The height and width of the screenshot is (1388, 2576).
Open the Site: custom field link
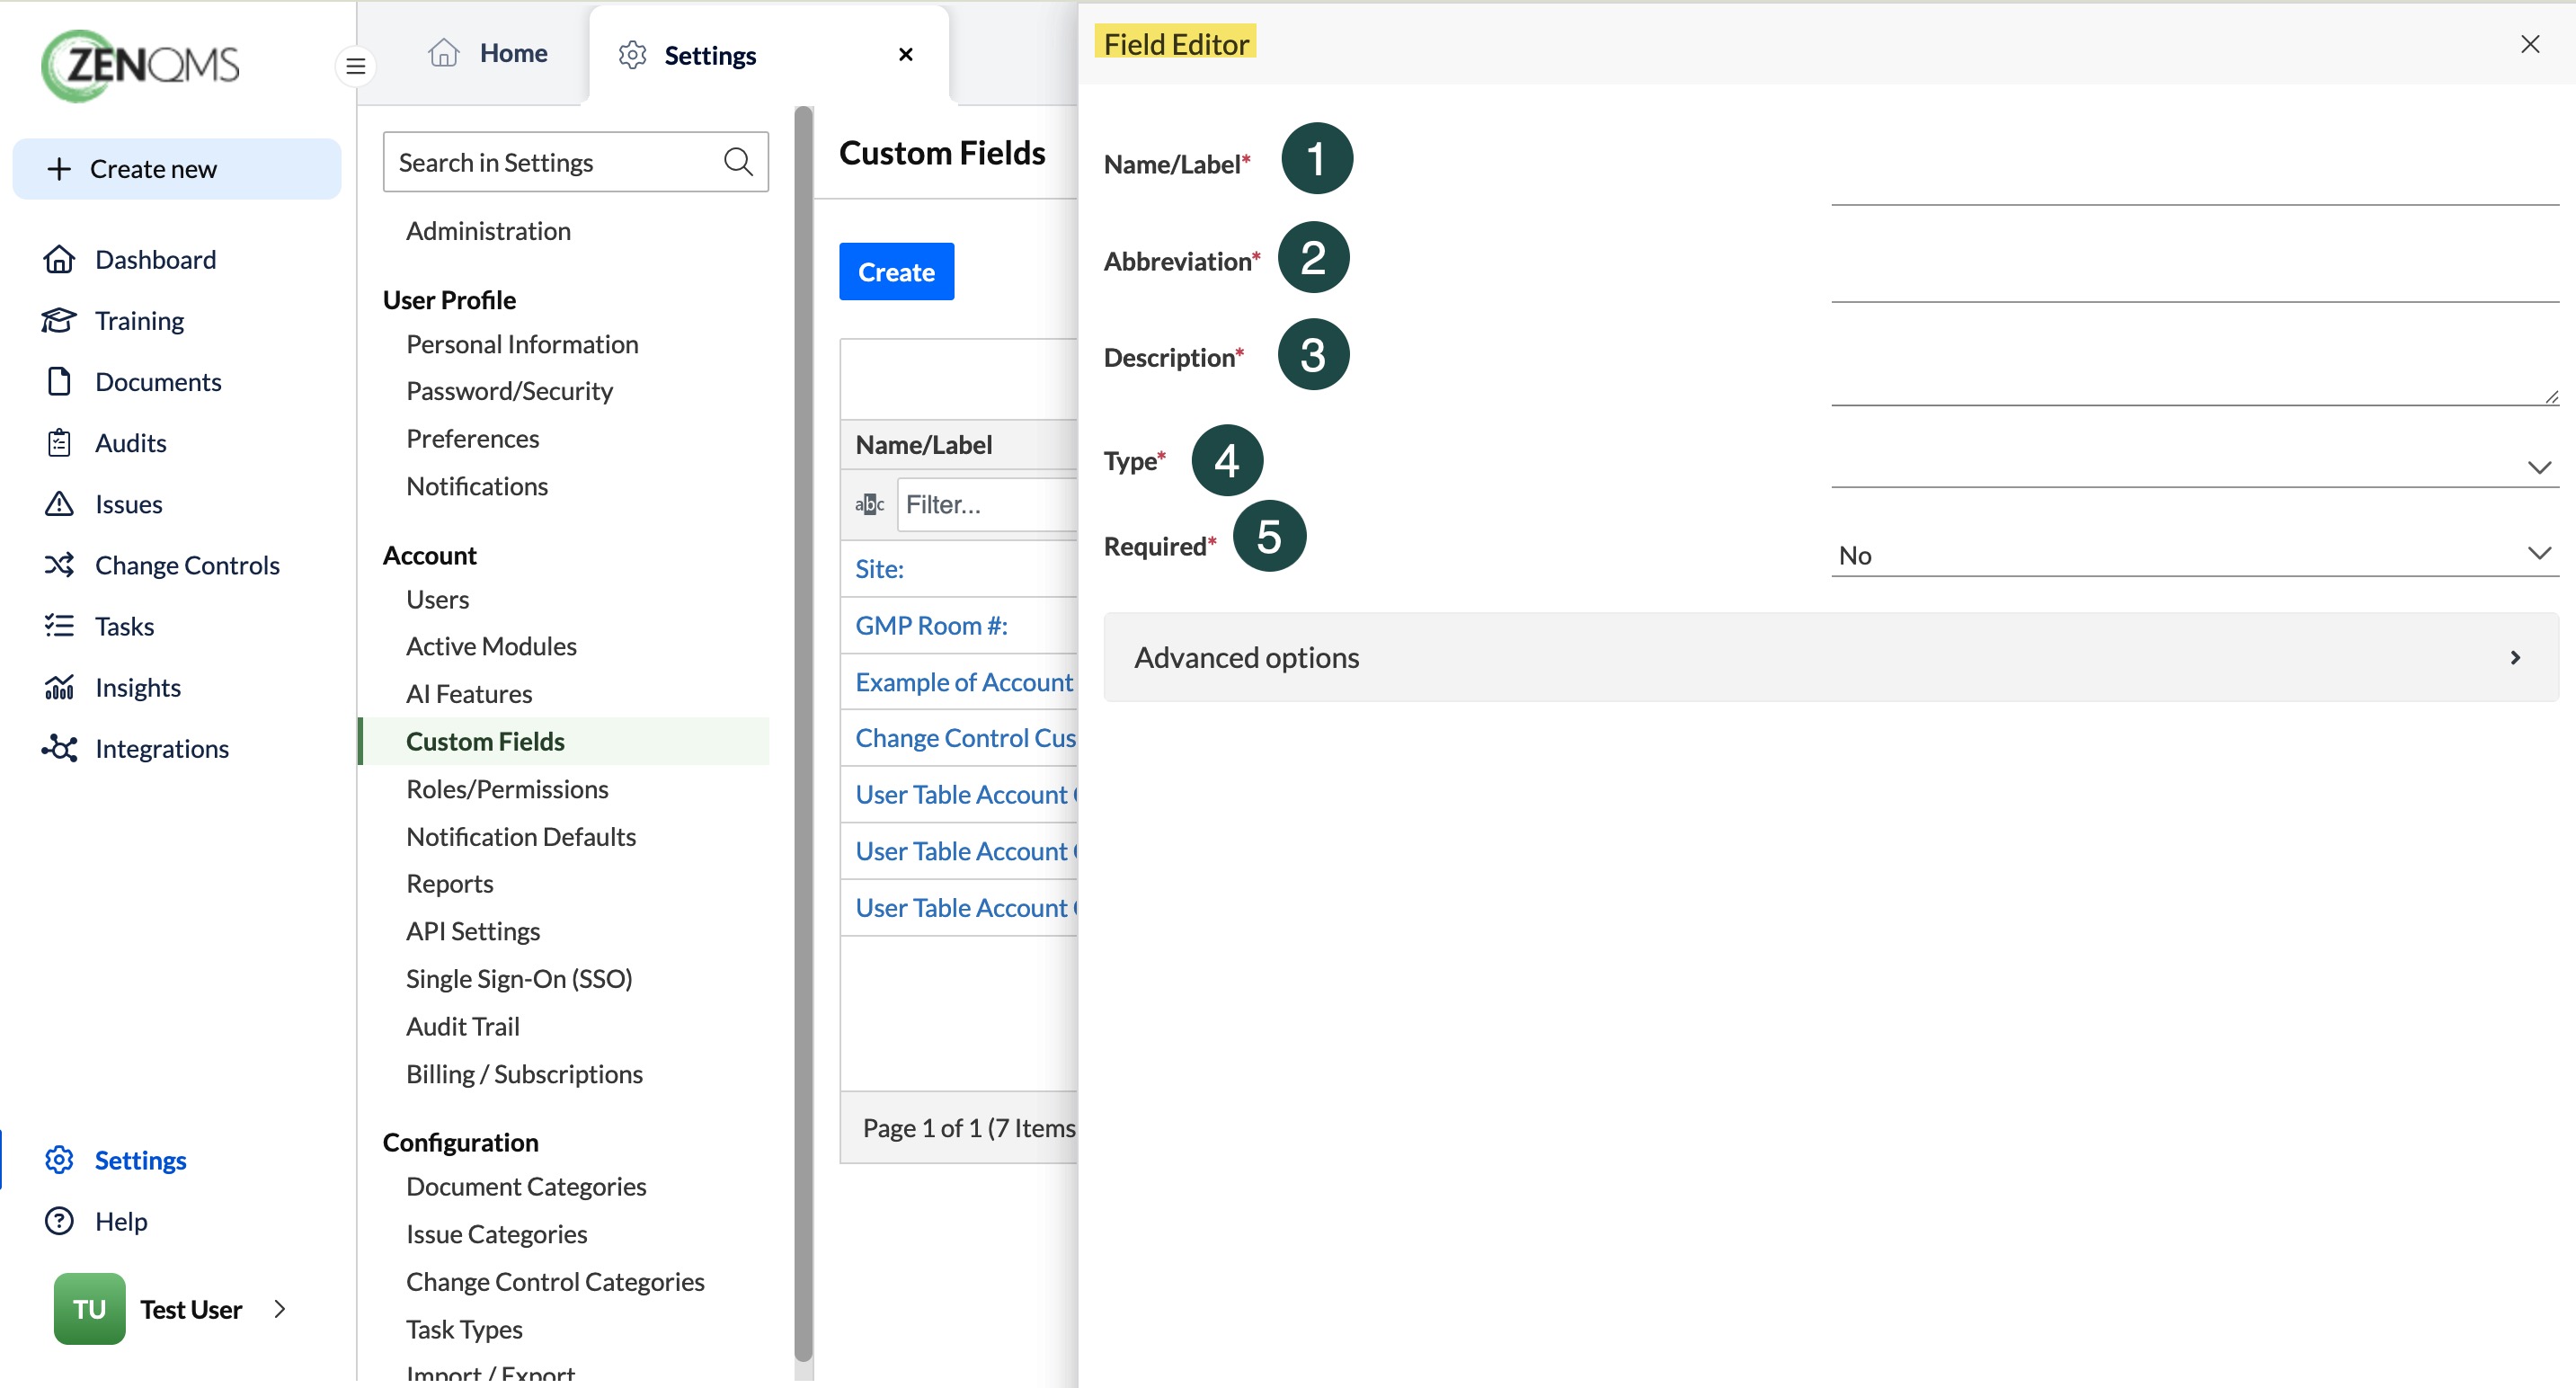(879, 568)
